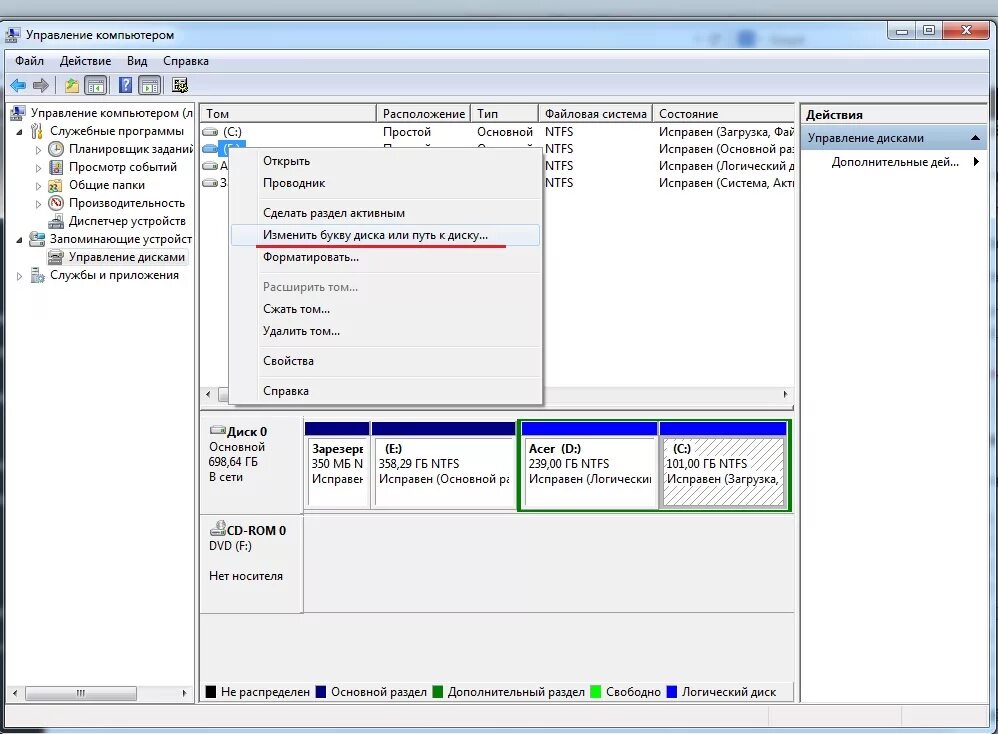Click the Show/Hide console tree icon
Image resolution: width=998 pixels, height=734 pixels.
pyautogui.click(x=95, y=85)
